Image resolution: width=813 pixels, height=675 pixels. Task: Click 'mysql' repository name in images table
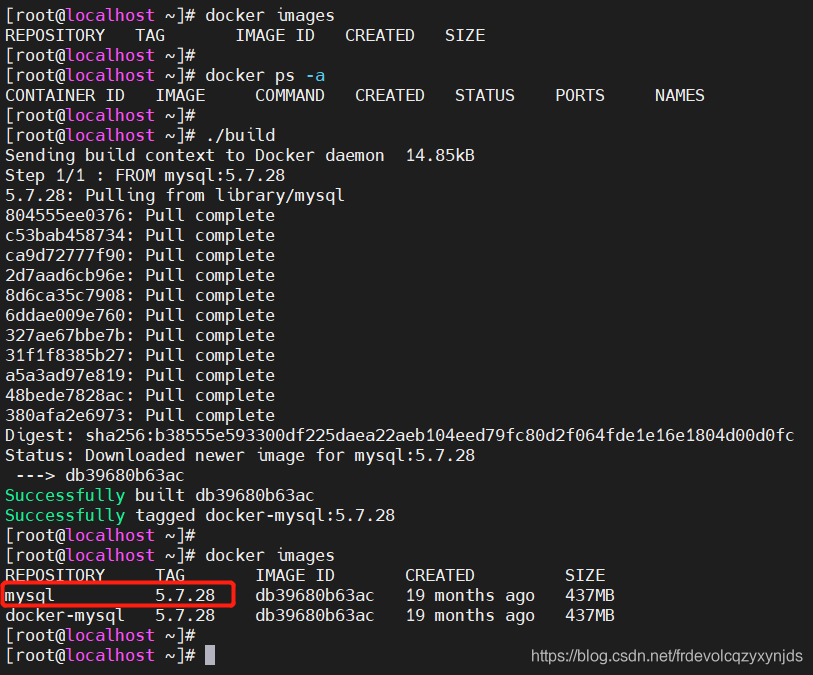30,596
